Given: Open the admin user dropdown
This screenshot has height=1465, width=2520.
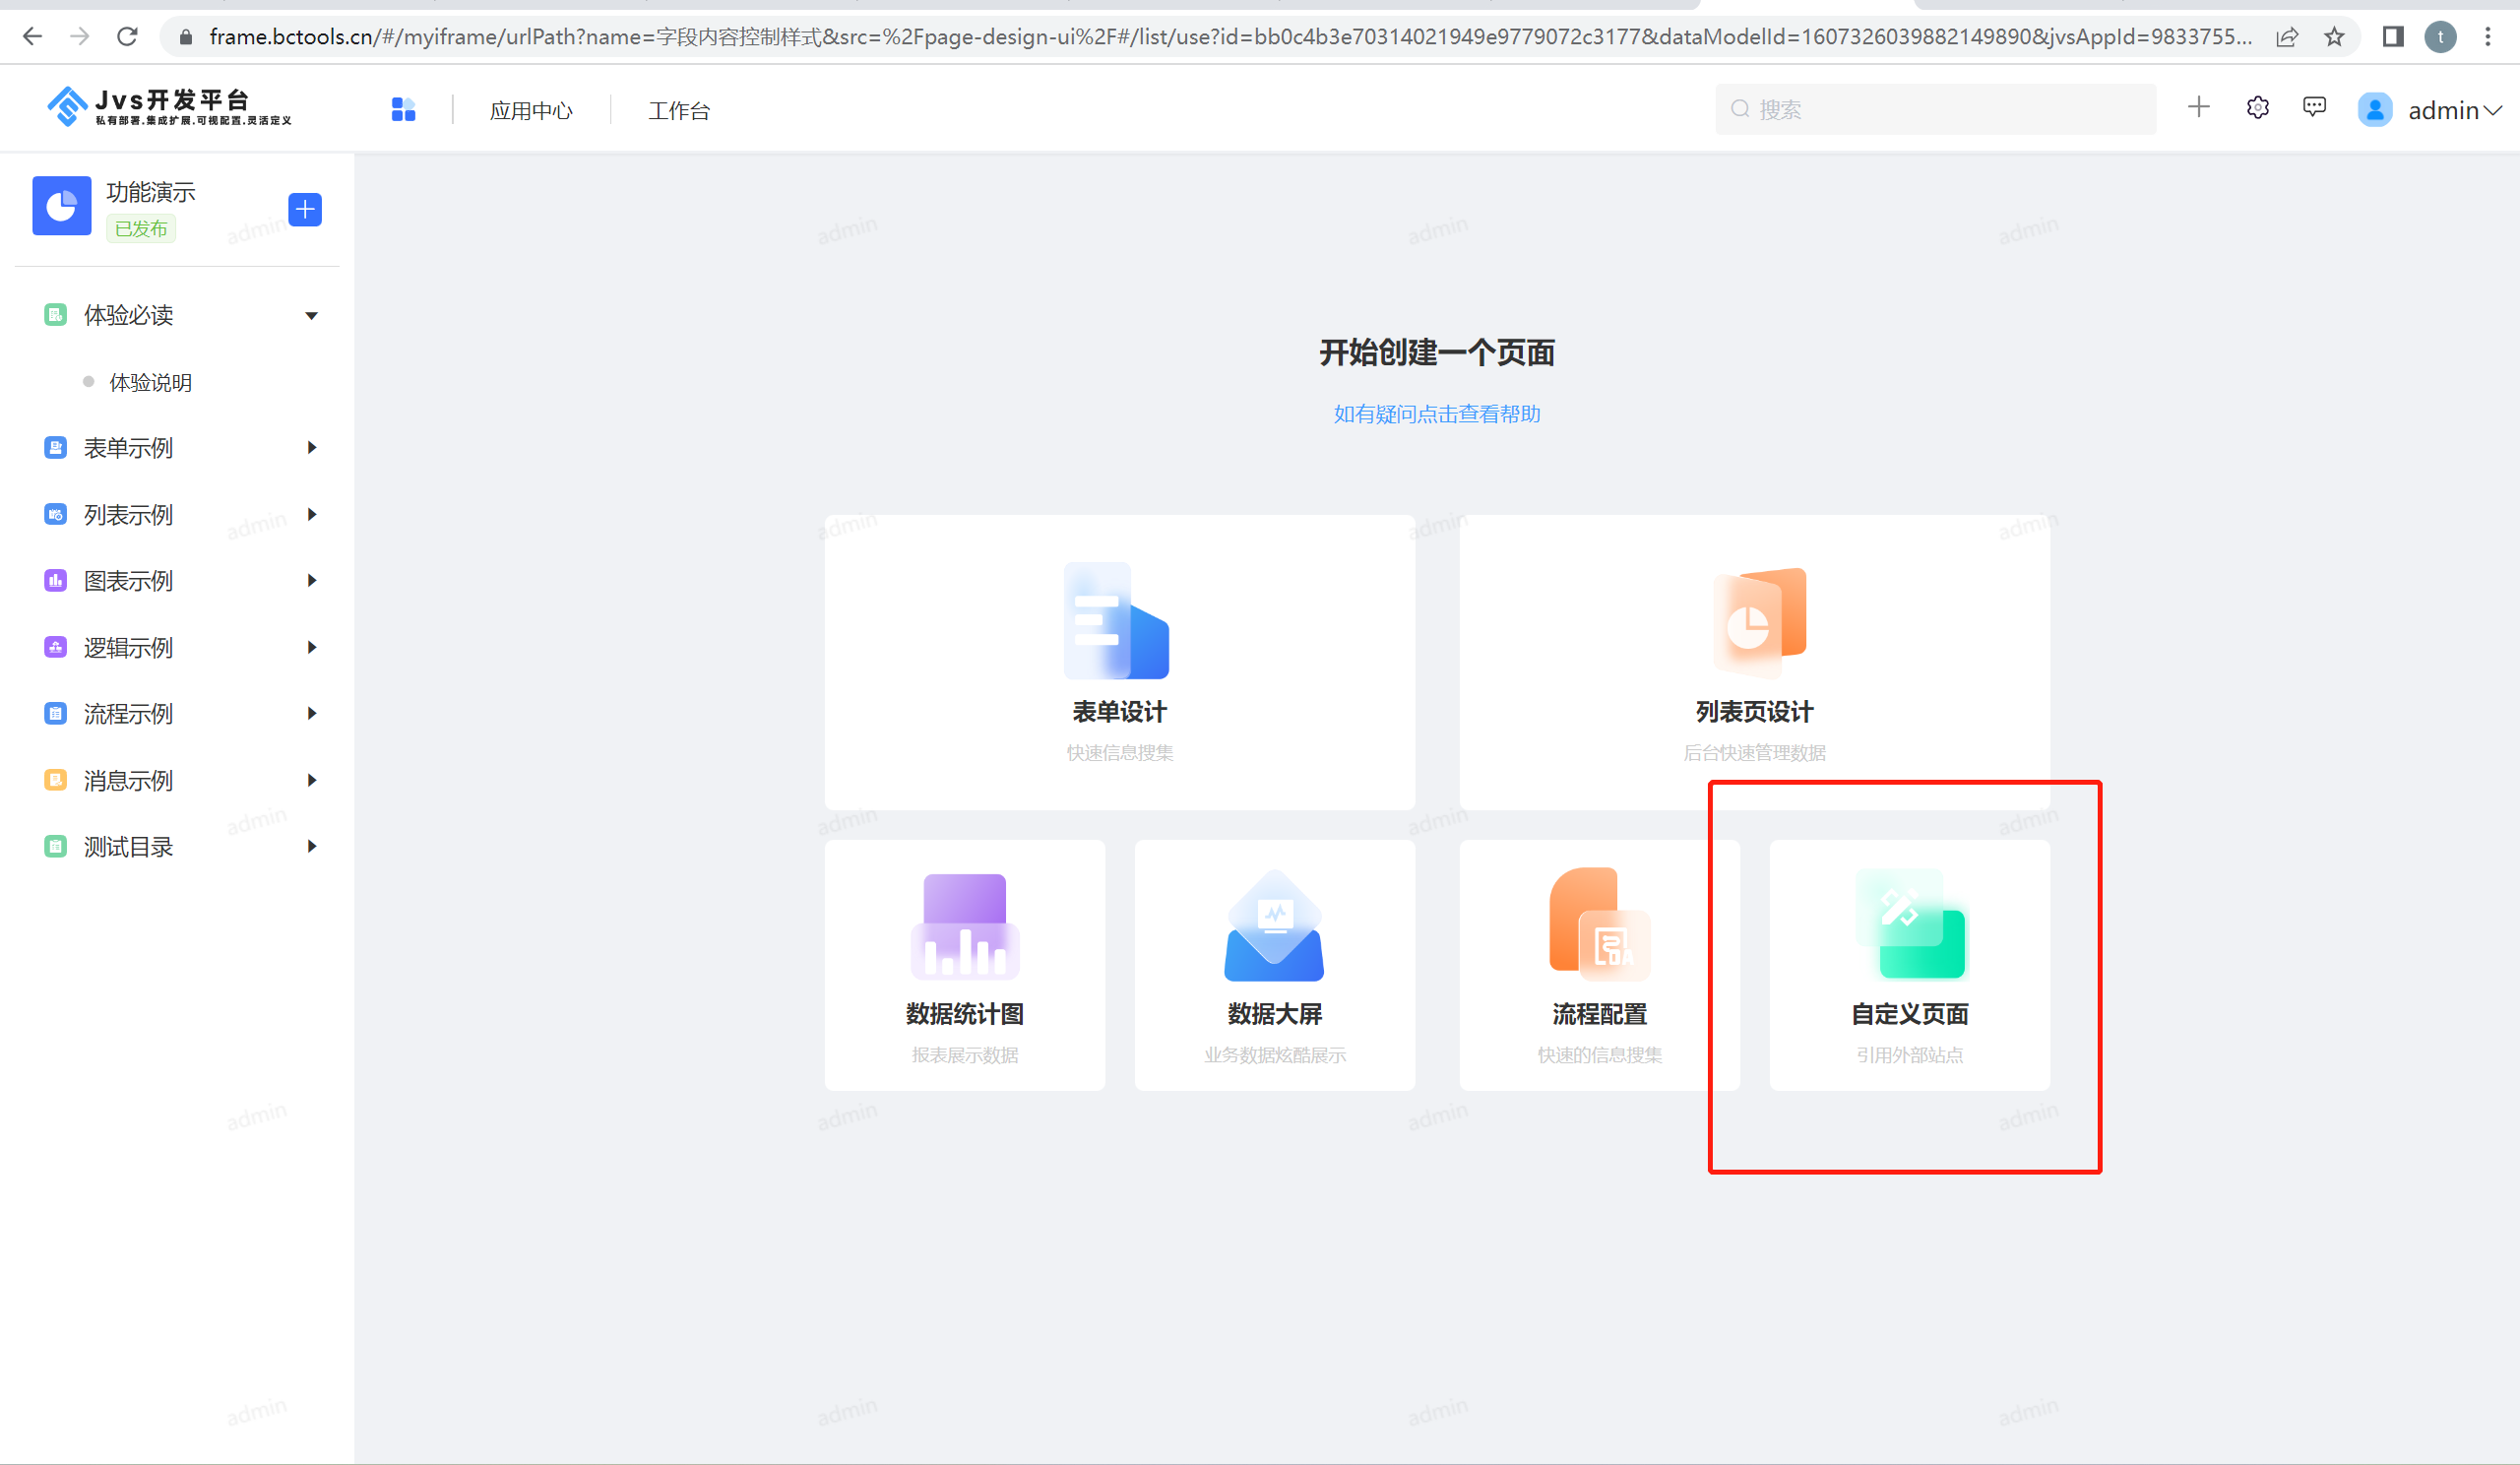Looking at the screenshot, I should point(2452,110).
